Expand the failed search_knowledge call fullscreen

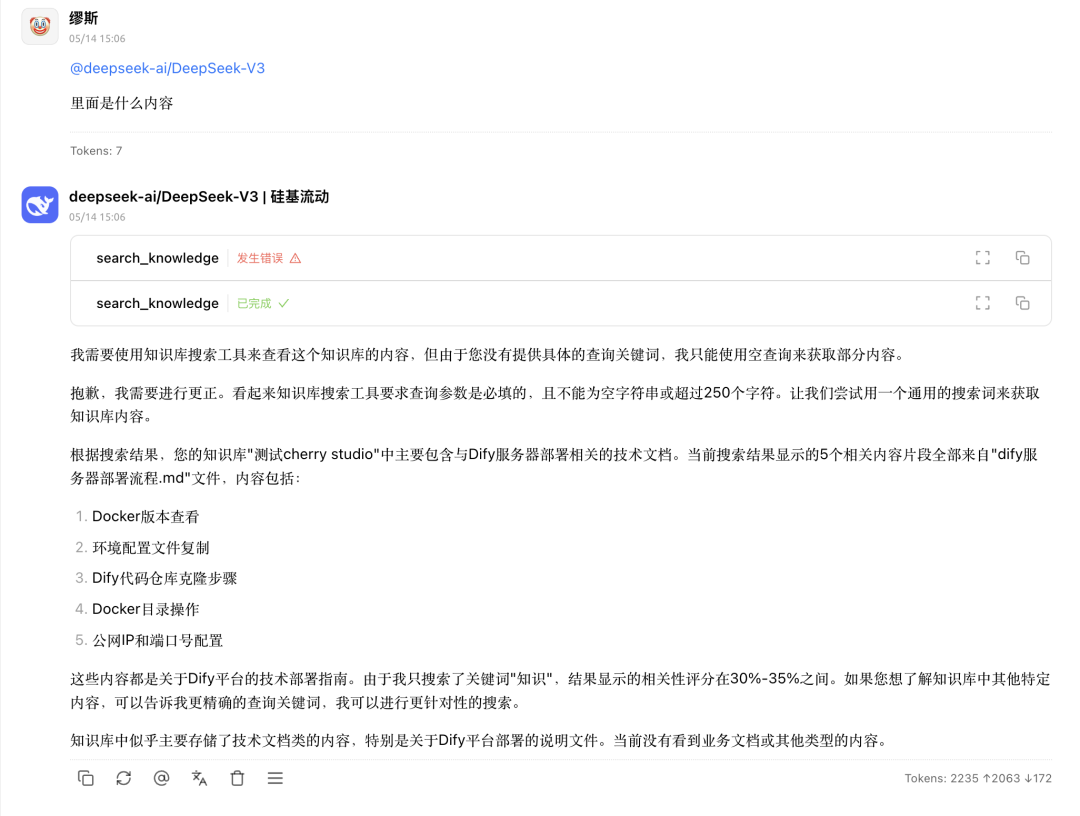982,258
